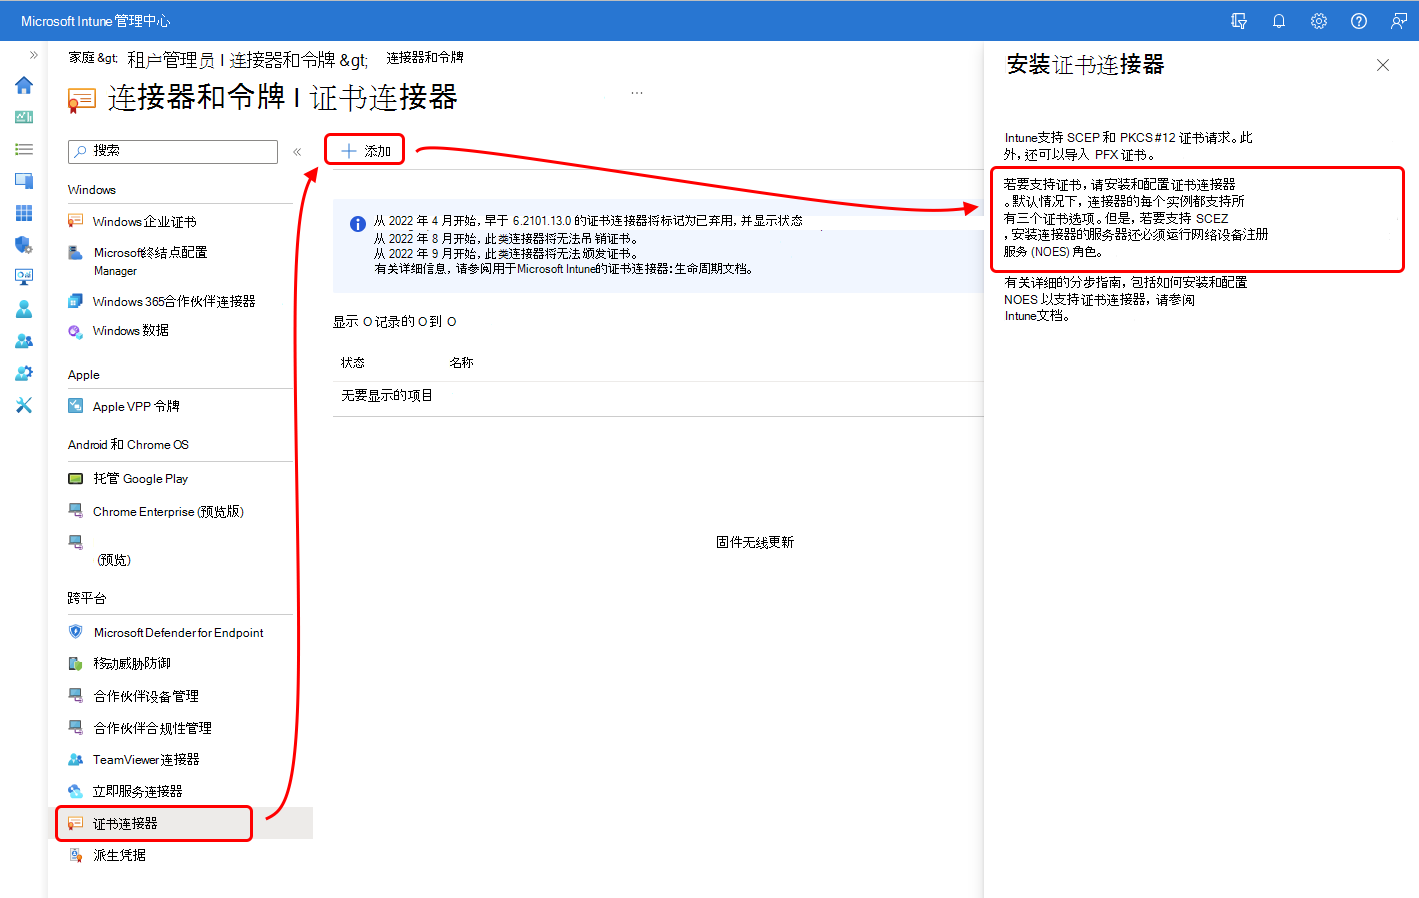Click the 固件无线更新 text
The image size is (1419, 898).
(755, 543)
